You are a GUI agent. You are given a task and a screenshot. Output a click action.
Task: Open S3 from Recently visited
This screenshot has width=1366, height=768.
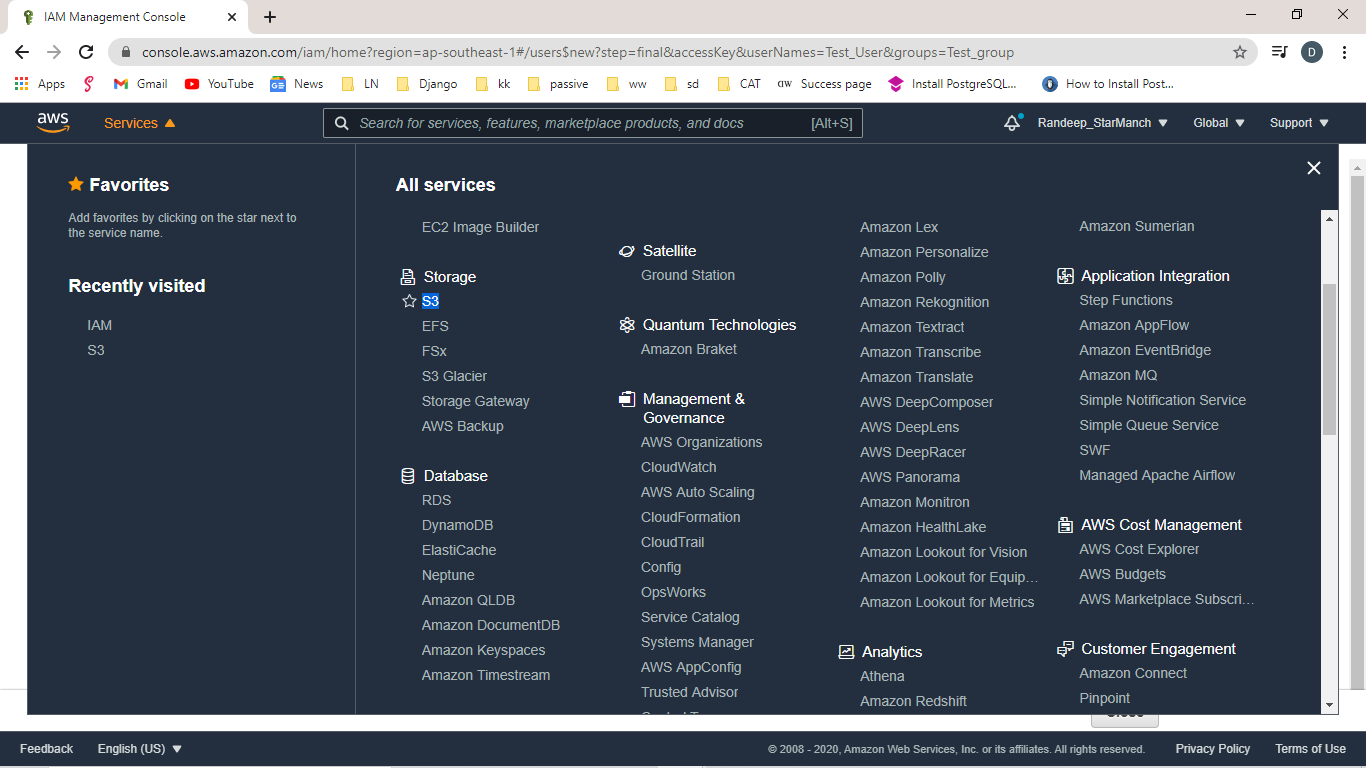[x=96, y=350]
